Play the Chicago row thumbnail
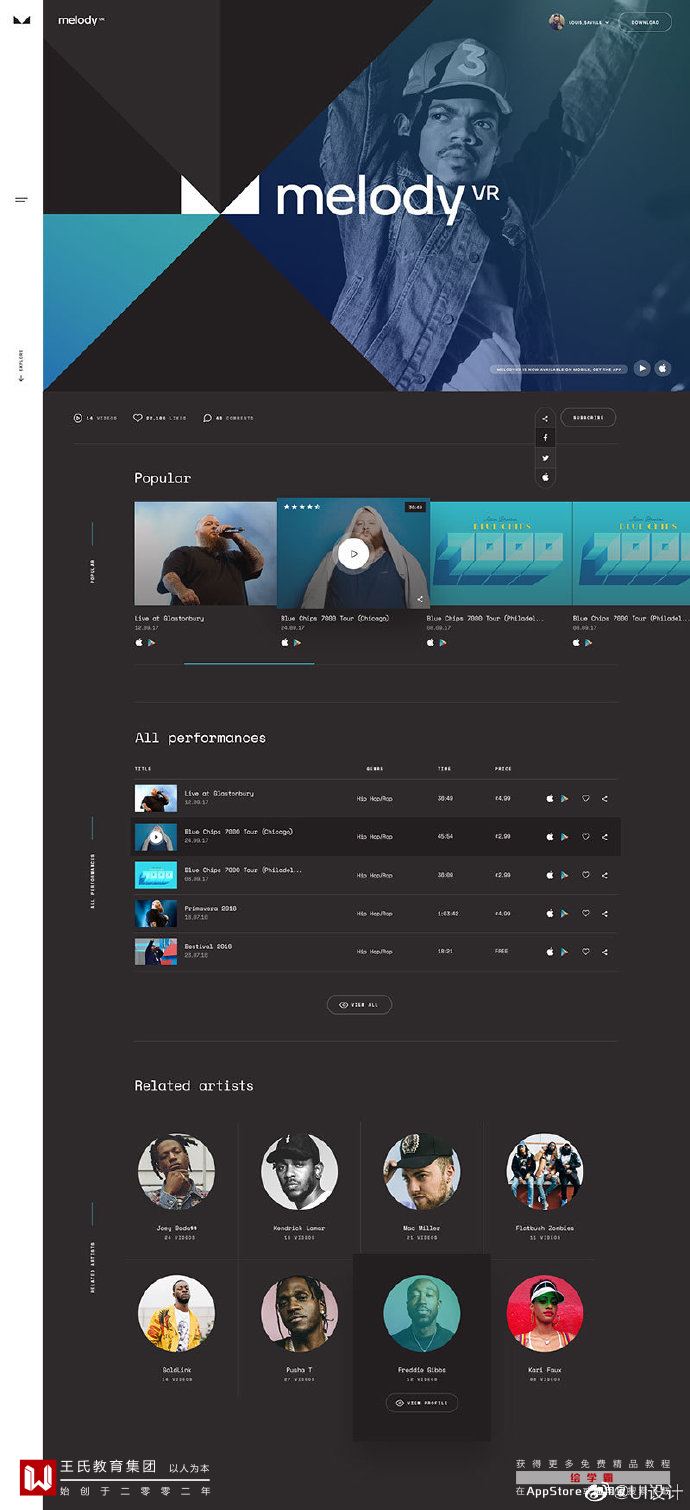Image resolution: width=690 pixels, height=1510 pixels. (x=156, y=836)
